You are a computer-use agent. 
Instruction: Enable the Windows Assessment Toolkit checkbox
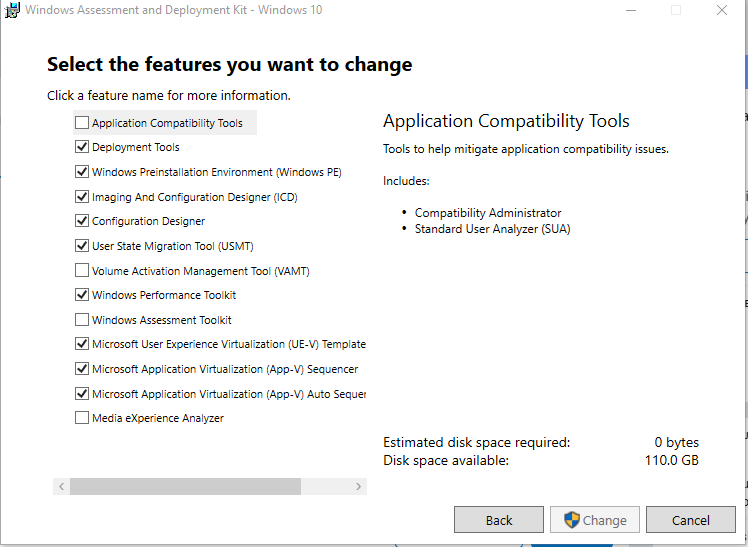click(82, 320)
